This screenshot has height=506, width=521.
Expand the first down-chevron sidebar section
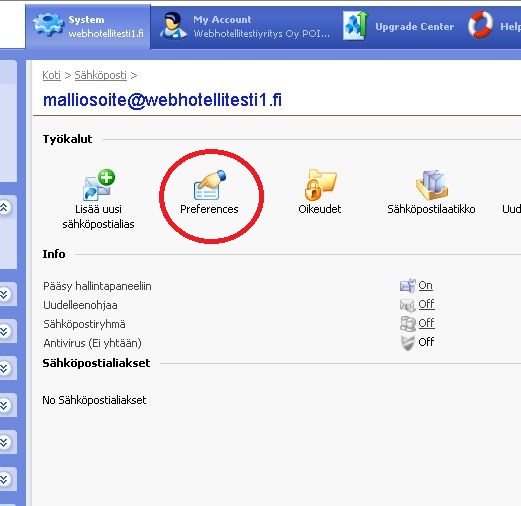point(4,294)
